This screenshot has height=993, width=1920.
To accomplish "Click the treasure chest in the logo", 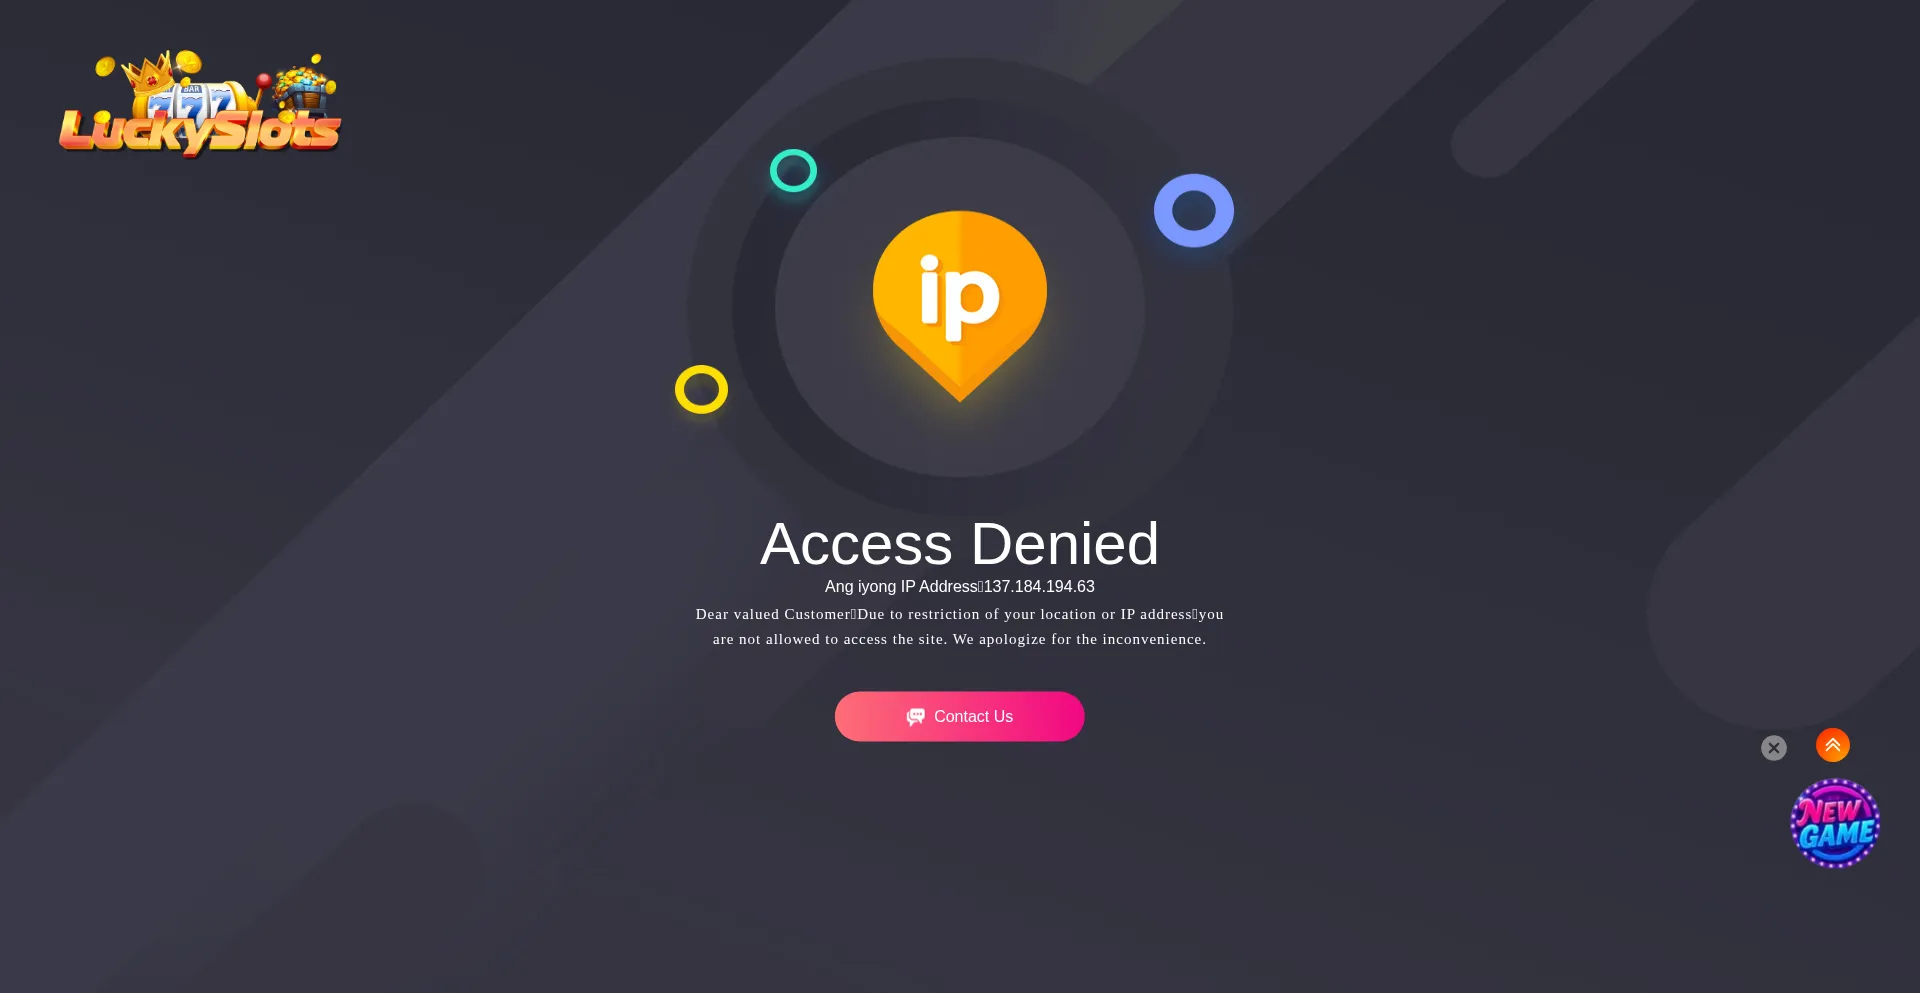I will coord(303,89).
